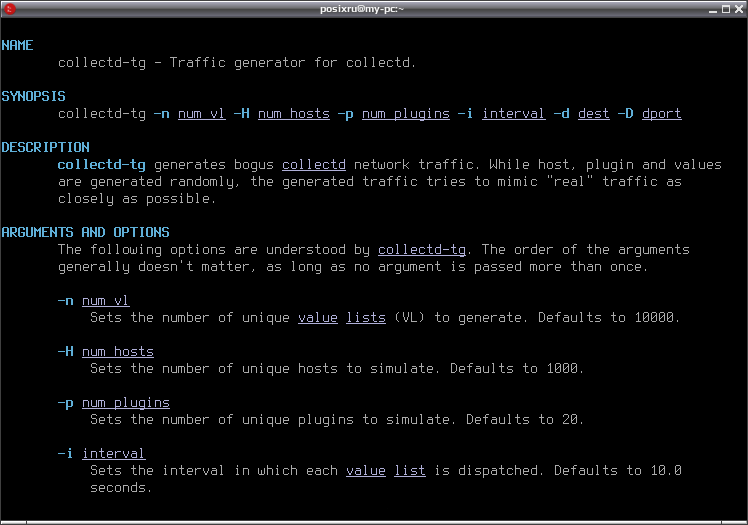
Task: Click the default value 10000
Action: [x=654, y=318]
